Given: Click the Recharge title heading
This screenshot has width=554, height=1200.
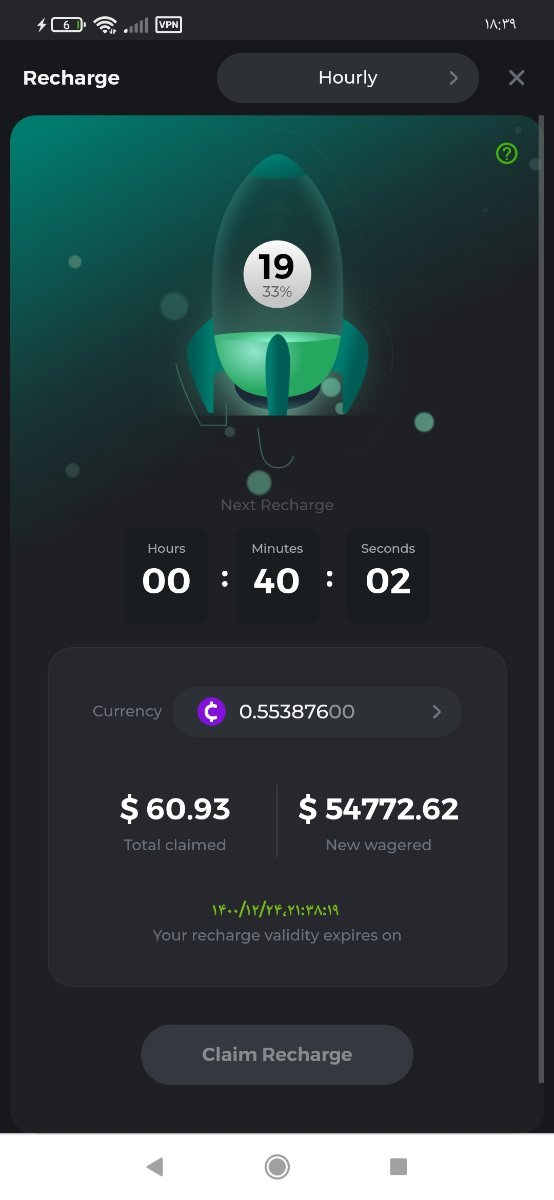Looking at the screenshot, I should [x=71, y=78].
